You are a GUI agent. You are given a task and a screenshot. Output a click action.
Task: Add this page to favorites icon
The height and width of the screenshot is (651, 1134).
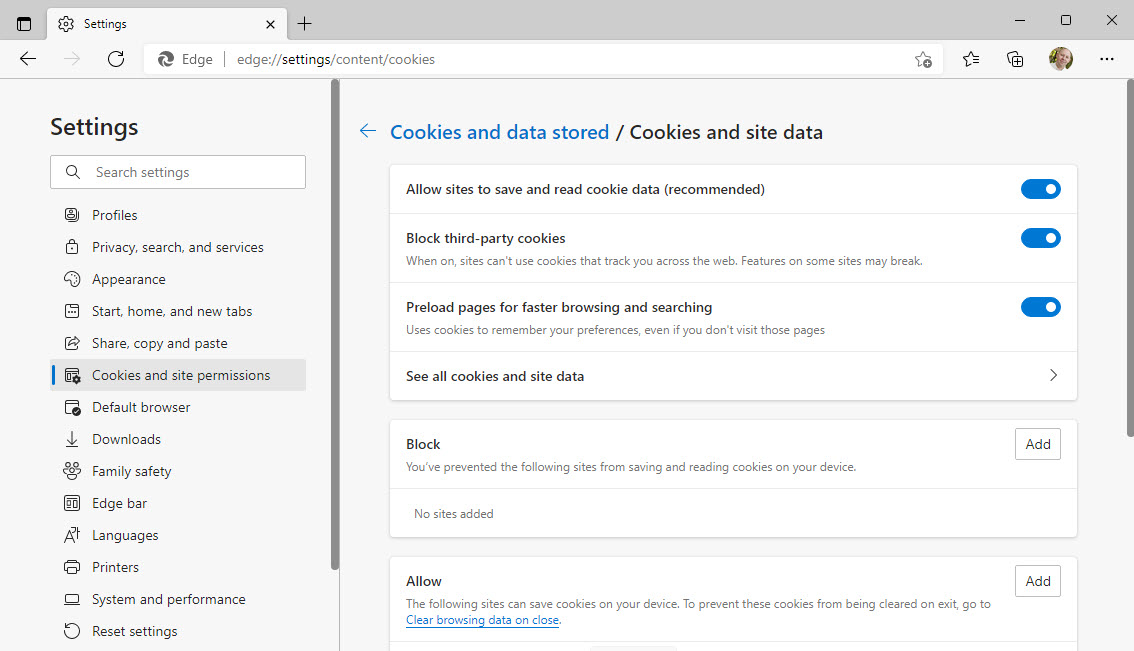coord(923,59)
